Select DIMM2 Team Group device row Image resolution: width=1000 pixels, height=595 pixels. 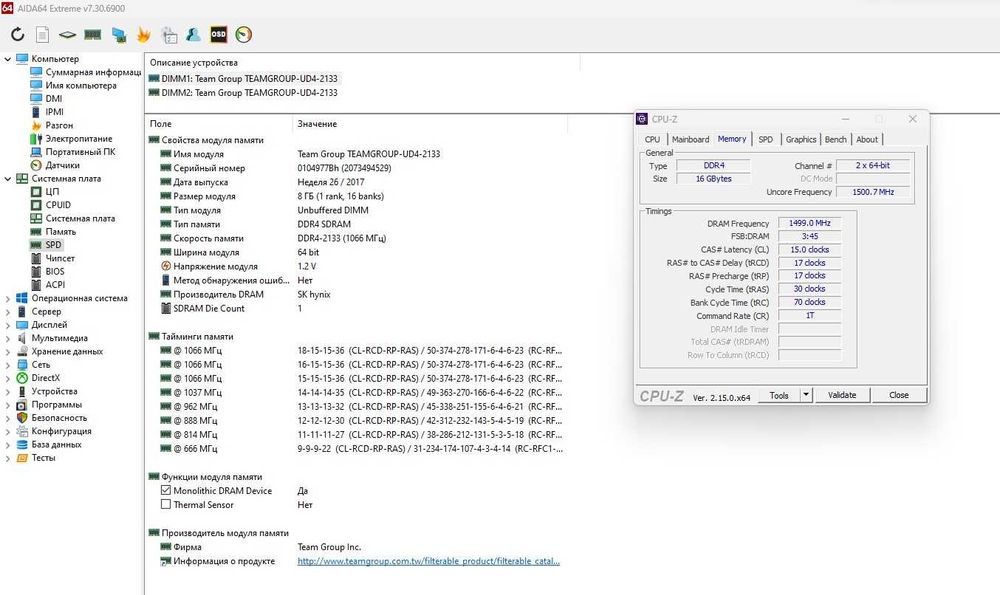(x=243, y=92)
